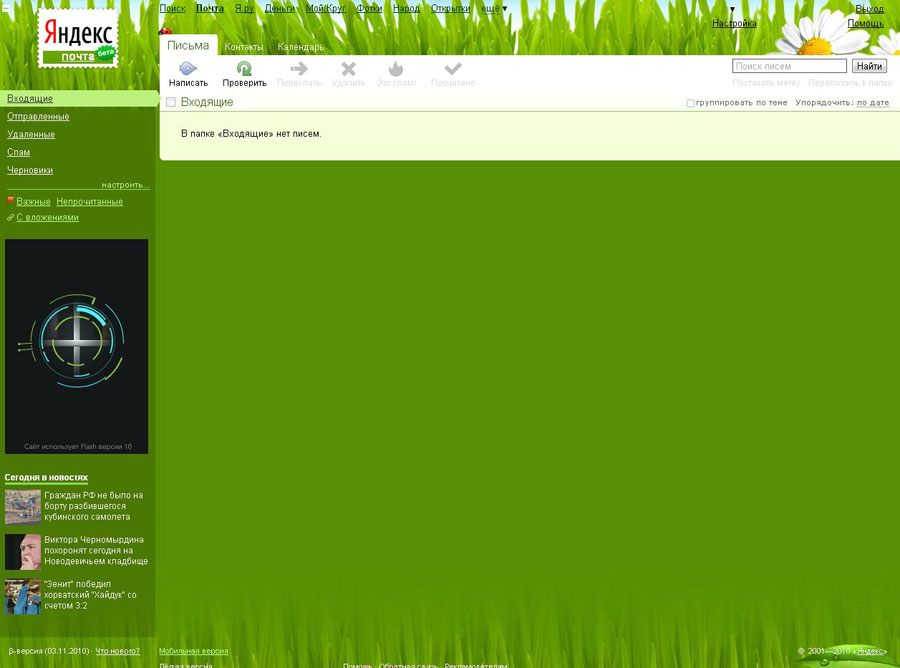Click the Найти search button
Image resolution: width=900 pixels, height=668 pixels.
click(x=869, y=66)
